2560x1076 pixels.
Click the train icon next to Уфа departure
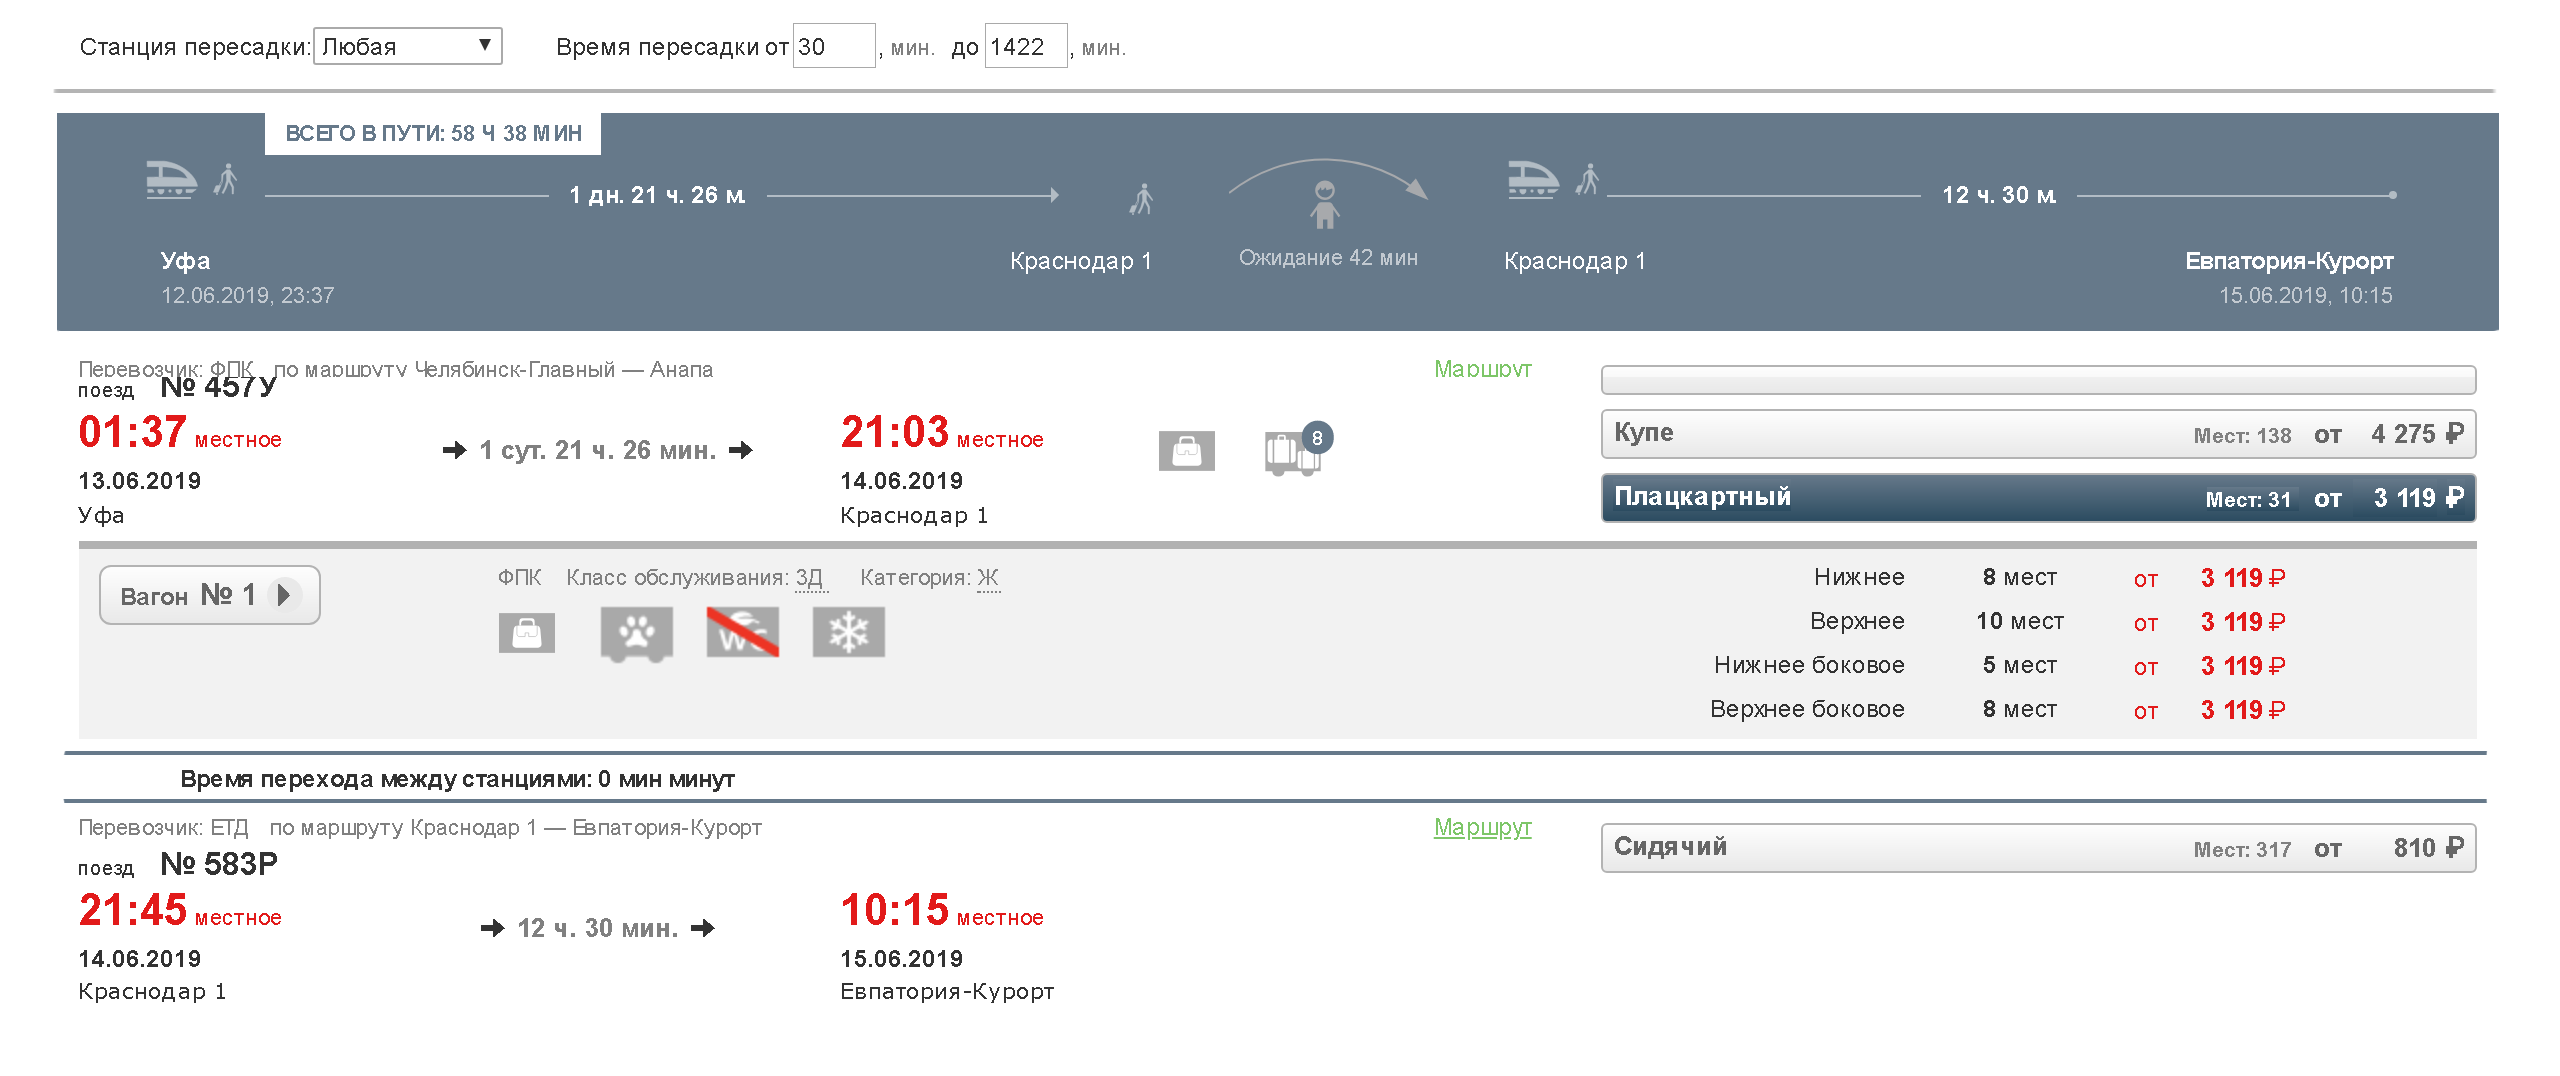(171, 180)
